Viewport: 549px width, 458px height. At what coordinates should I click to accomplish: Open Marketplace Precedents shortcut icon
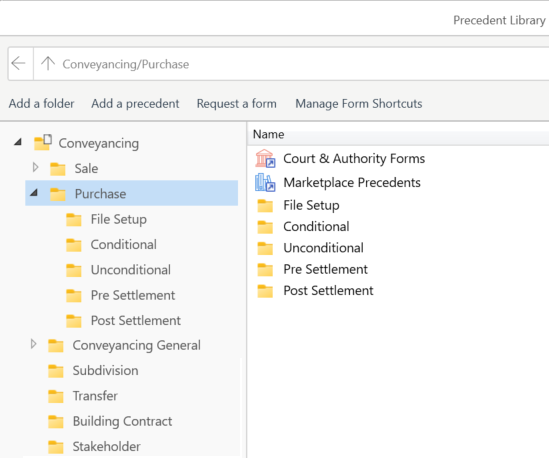[265, 182]
